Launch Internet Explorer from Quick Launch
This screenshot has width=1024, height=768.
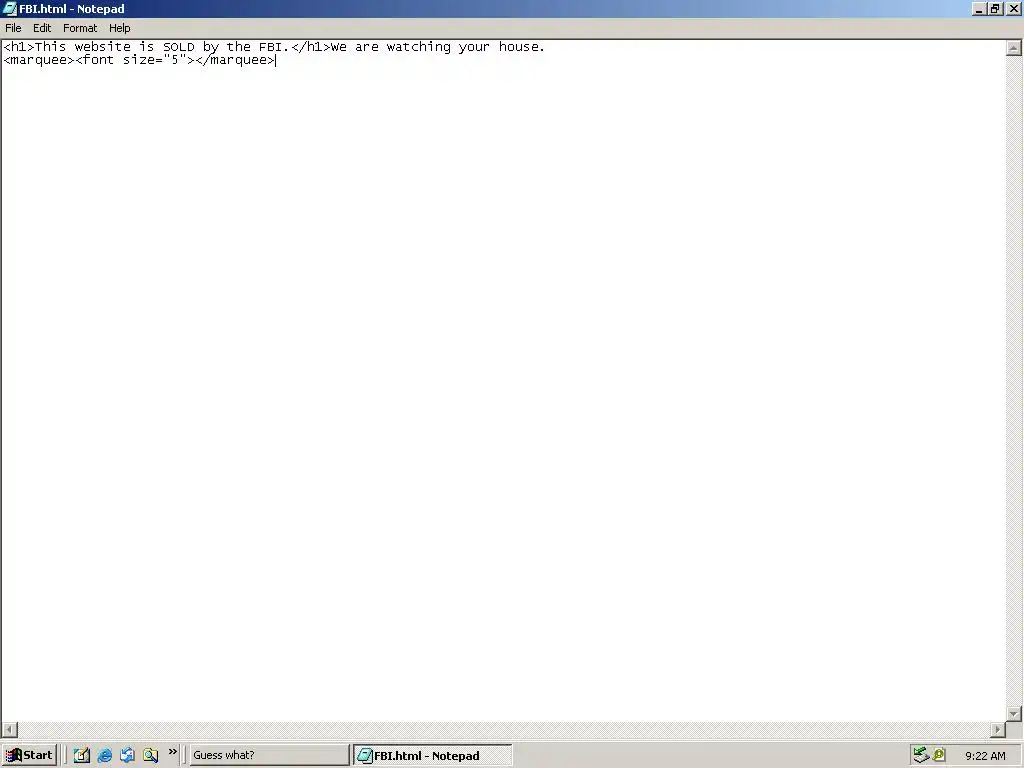point(104,756)
